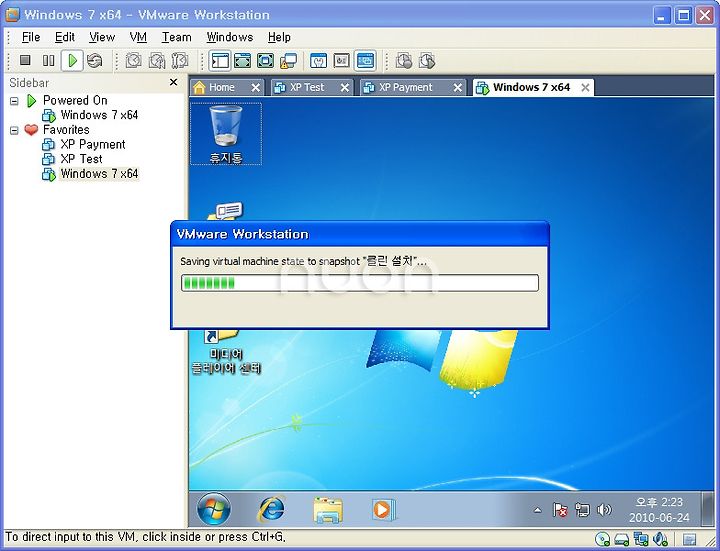Close the Home tab
This screenshot has height=551, width=720.
(x=256, y=88)
